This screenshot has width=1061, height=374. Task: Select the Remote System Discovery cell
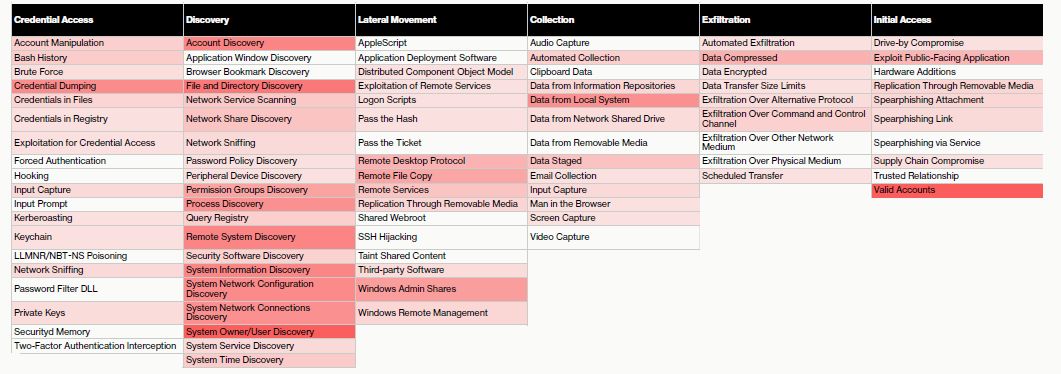click(x=269, y=237)
